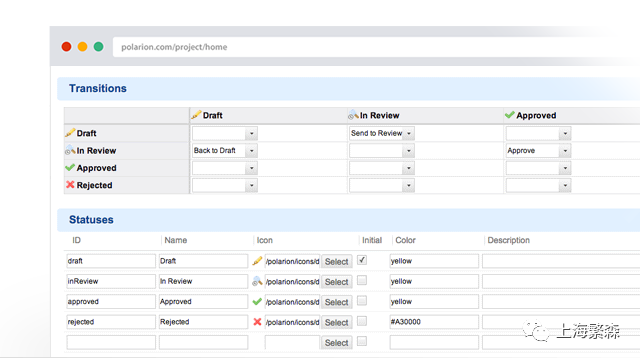The image size is (640, 360).
Task: Click the red close window button
Action: tap(67, 47)
